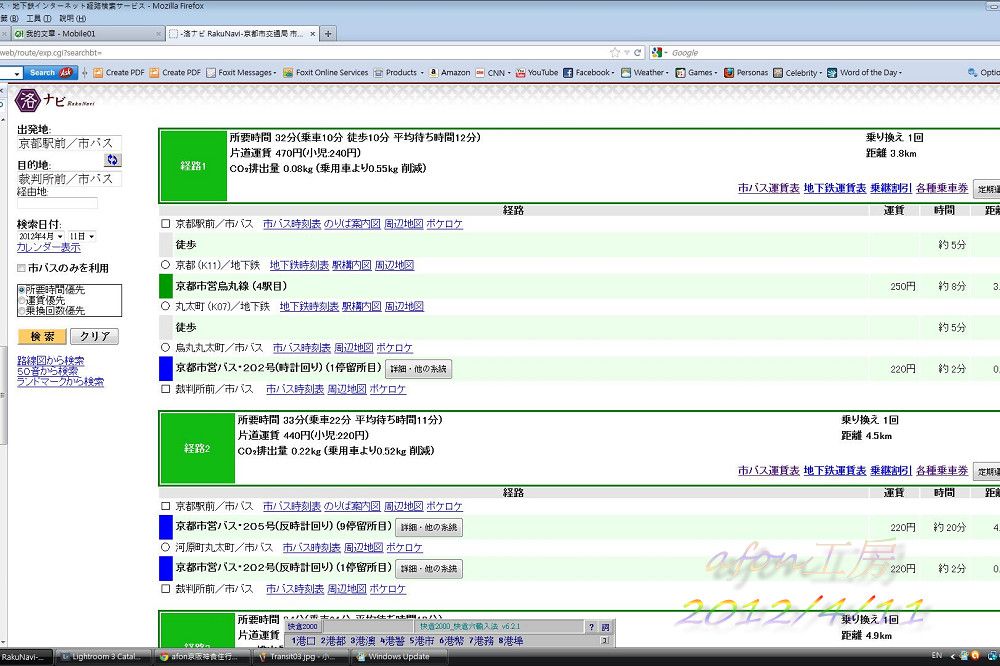Open a new tab with plus button
Screen dimensions: 1000x666
click(329, 33)
